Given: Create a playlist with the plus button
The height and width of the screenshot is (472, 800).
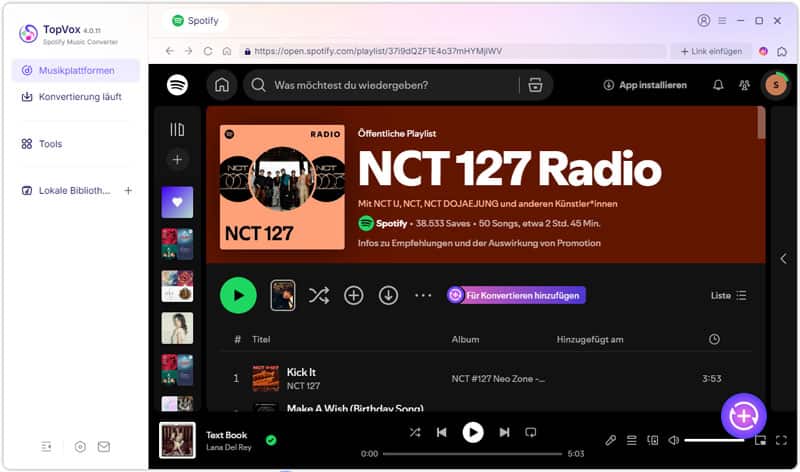Looking at the screenshot, I should pyautogui.click(x=177, y=160).
